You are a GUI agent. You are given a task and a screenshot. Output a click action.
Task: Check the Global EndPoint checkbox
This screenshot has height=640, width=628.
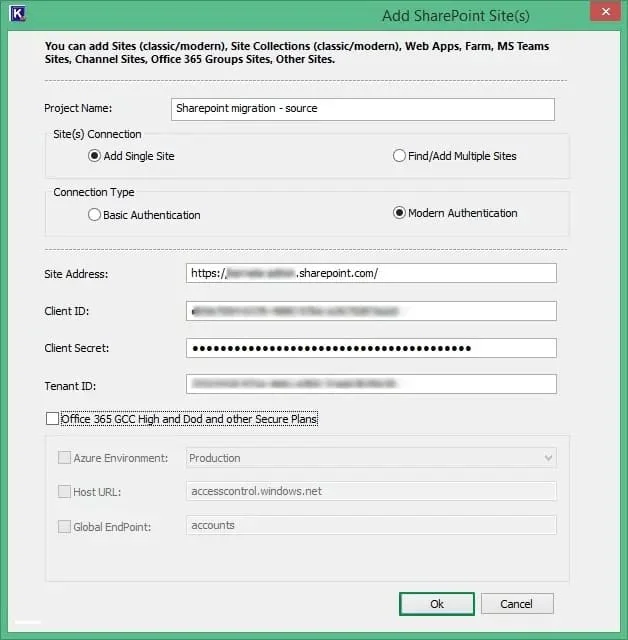[65, 526]
